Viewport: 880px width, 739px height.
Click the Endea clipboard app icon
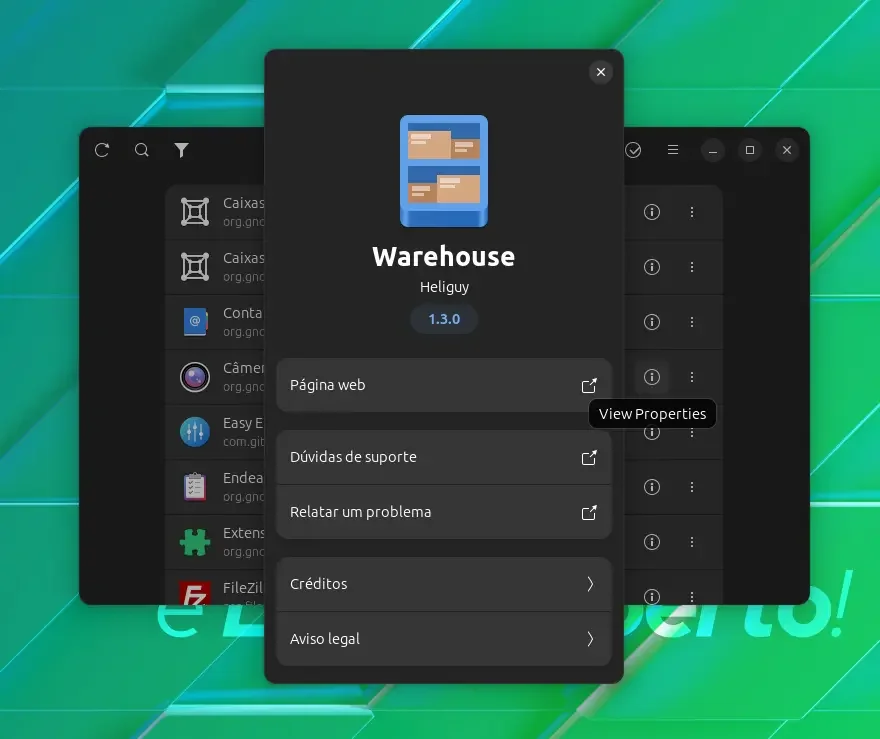(x=195, y=487)
